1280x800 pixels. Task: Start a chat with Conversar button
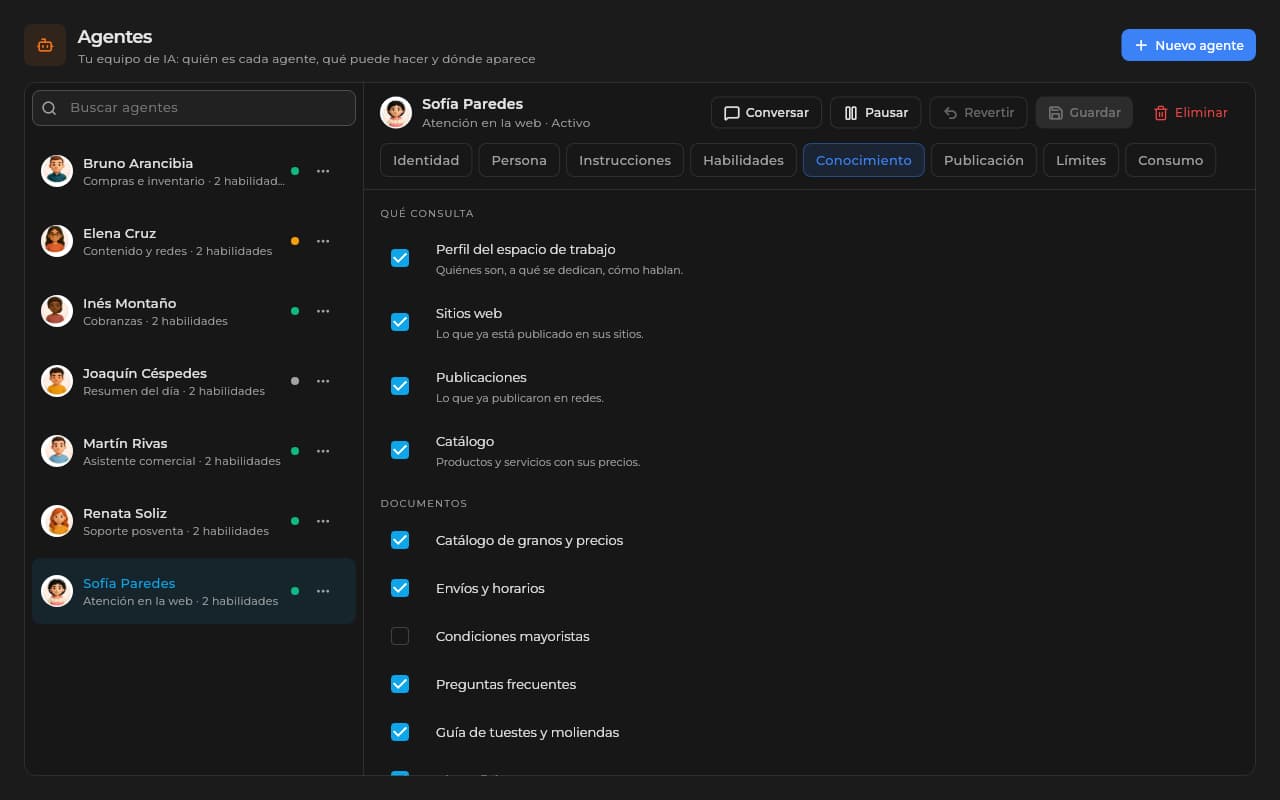(x=766, y=113)
